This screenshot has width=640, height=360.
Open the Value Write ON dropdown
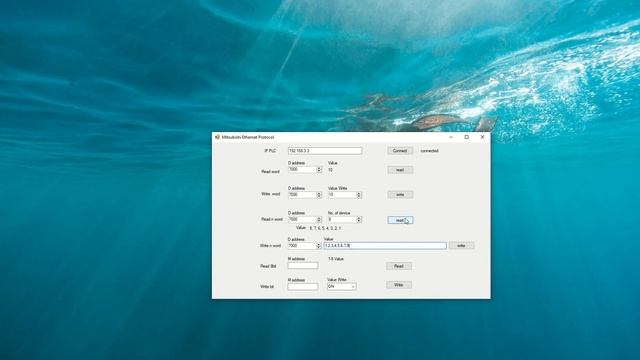coord(342,287)
